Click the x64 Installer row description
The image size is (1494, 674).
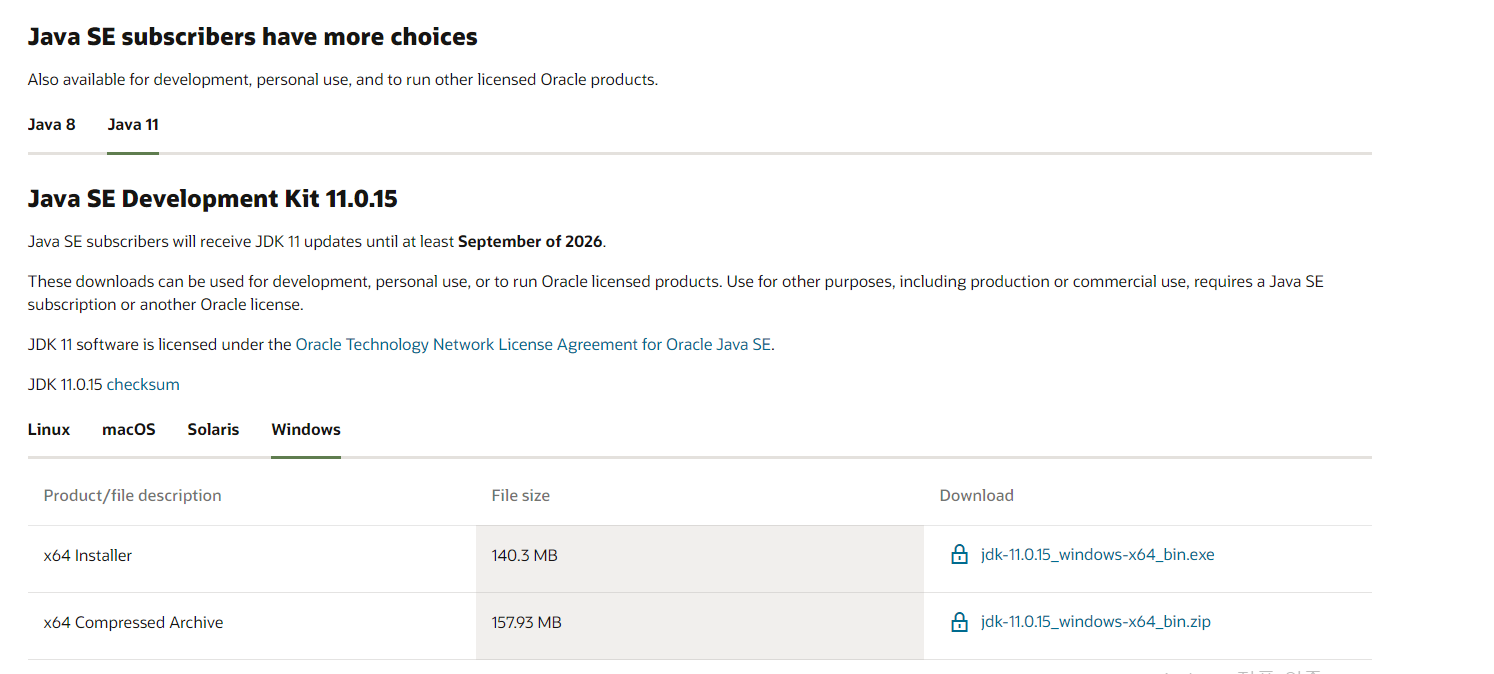point(88,556)
